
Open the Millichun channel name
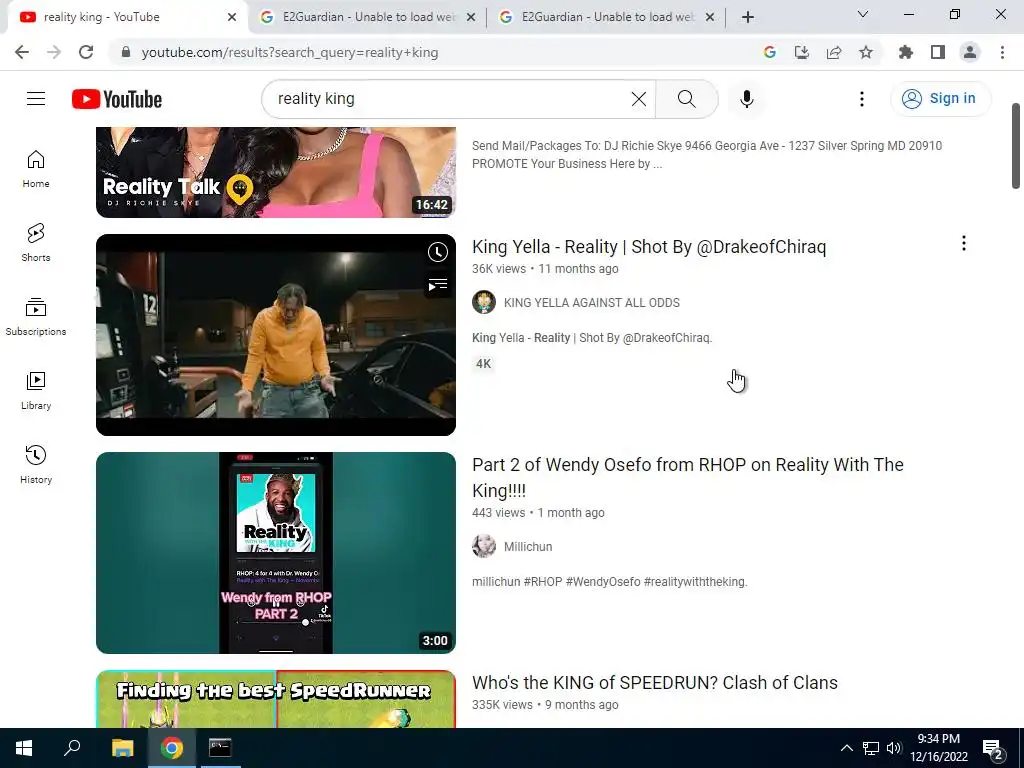click(x=528, y=547)
